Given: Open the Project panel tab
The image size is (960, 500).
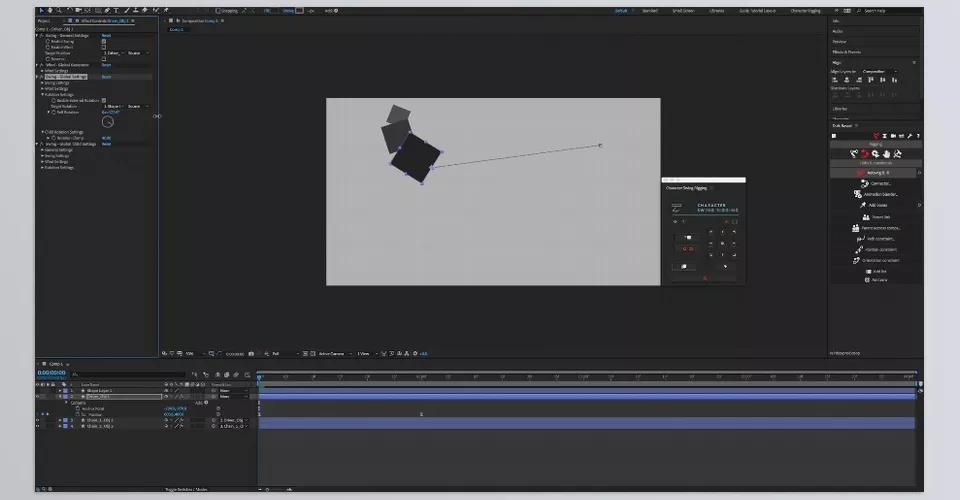Looking at the screenshot, I should 44,21.
